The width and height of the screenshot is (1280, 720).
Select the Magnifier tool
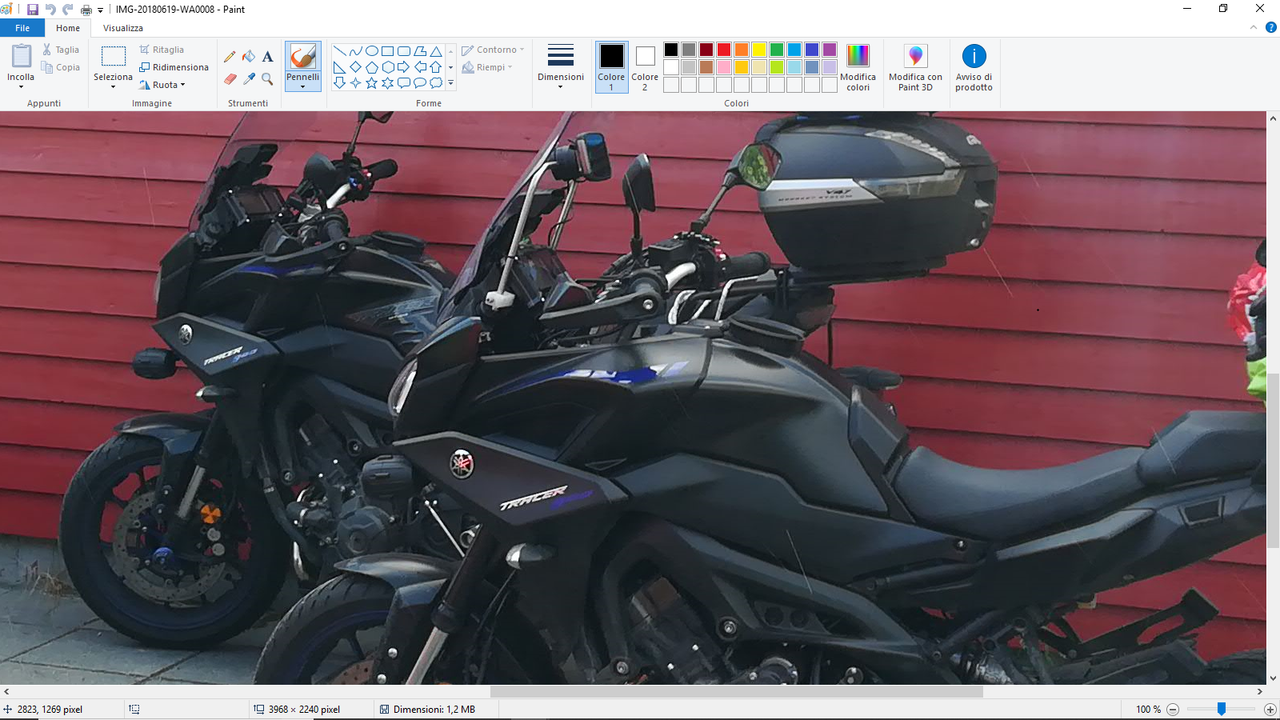(x=267, y=78)
